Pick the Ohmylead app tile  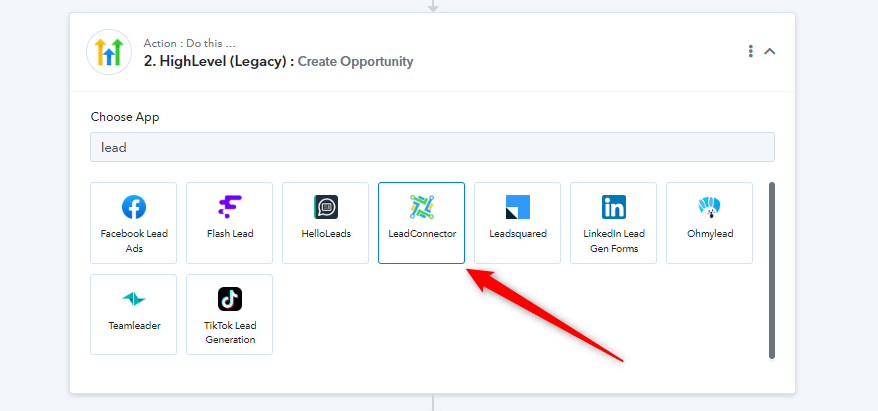[x=709, y=223]
